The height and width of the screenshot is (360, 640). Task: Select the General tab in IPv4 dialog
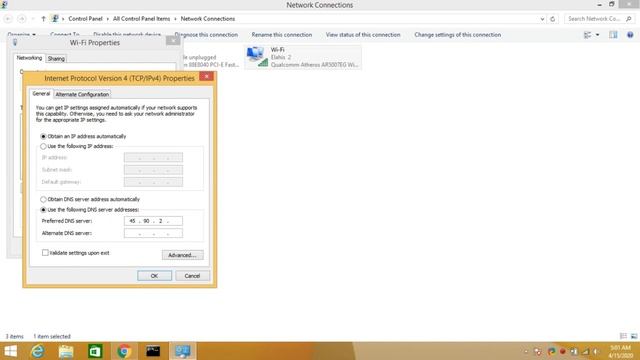[41, 94]
